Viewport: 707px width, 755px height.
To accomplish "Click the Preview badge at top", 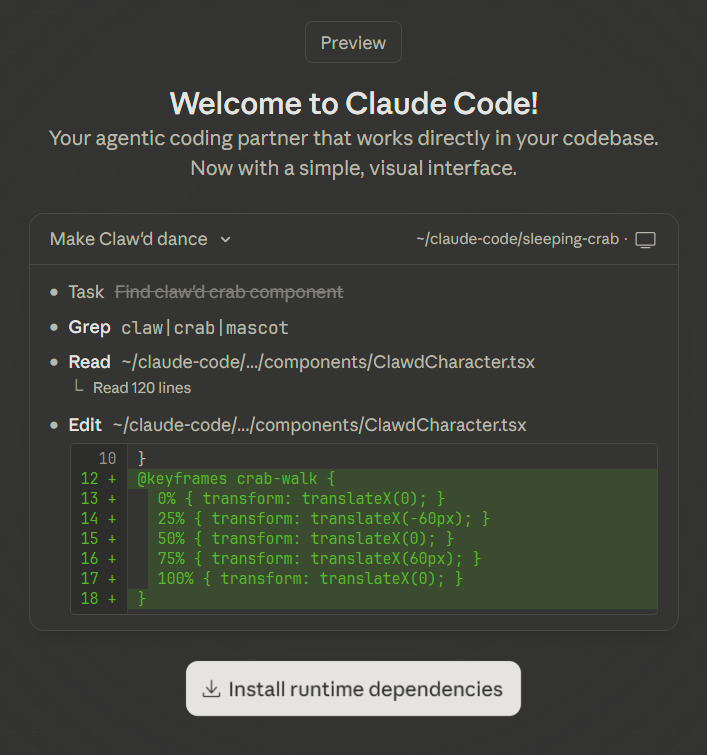I will coord(353,42).
